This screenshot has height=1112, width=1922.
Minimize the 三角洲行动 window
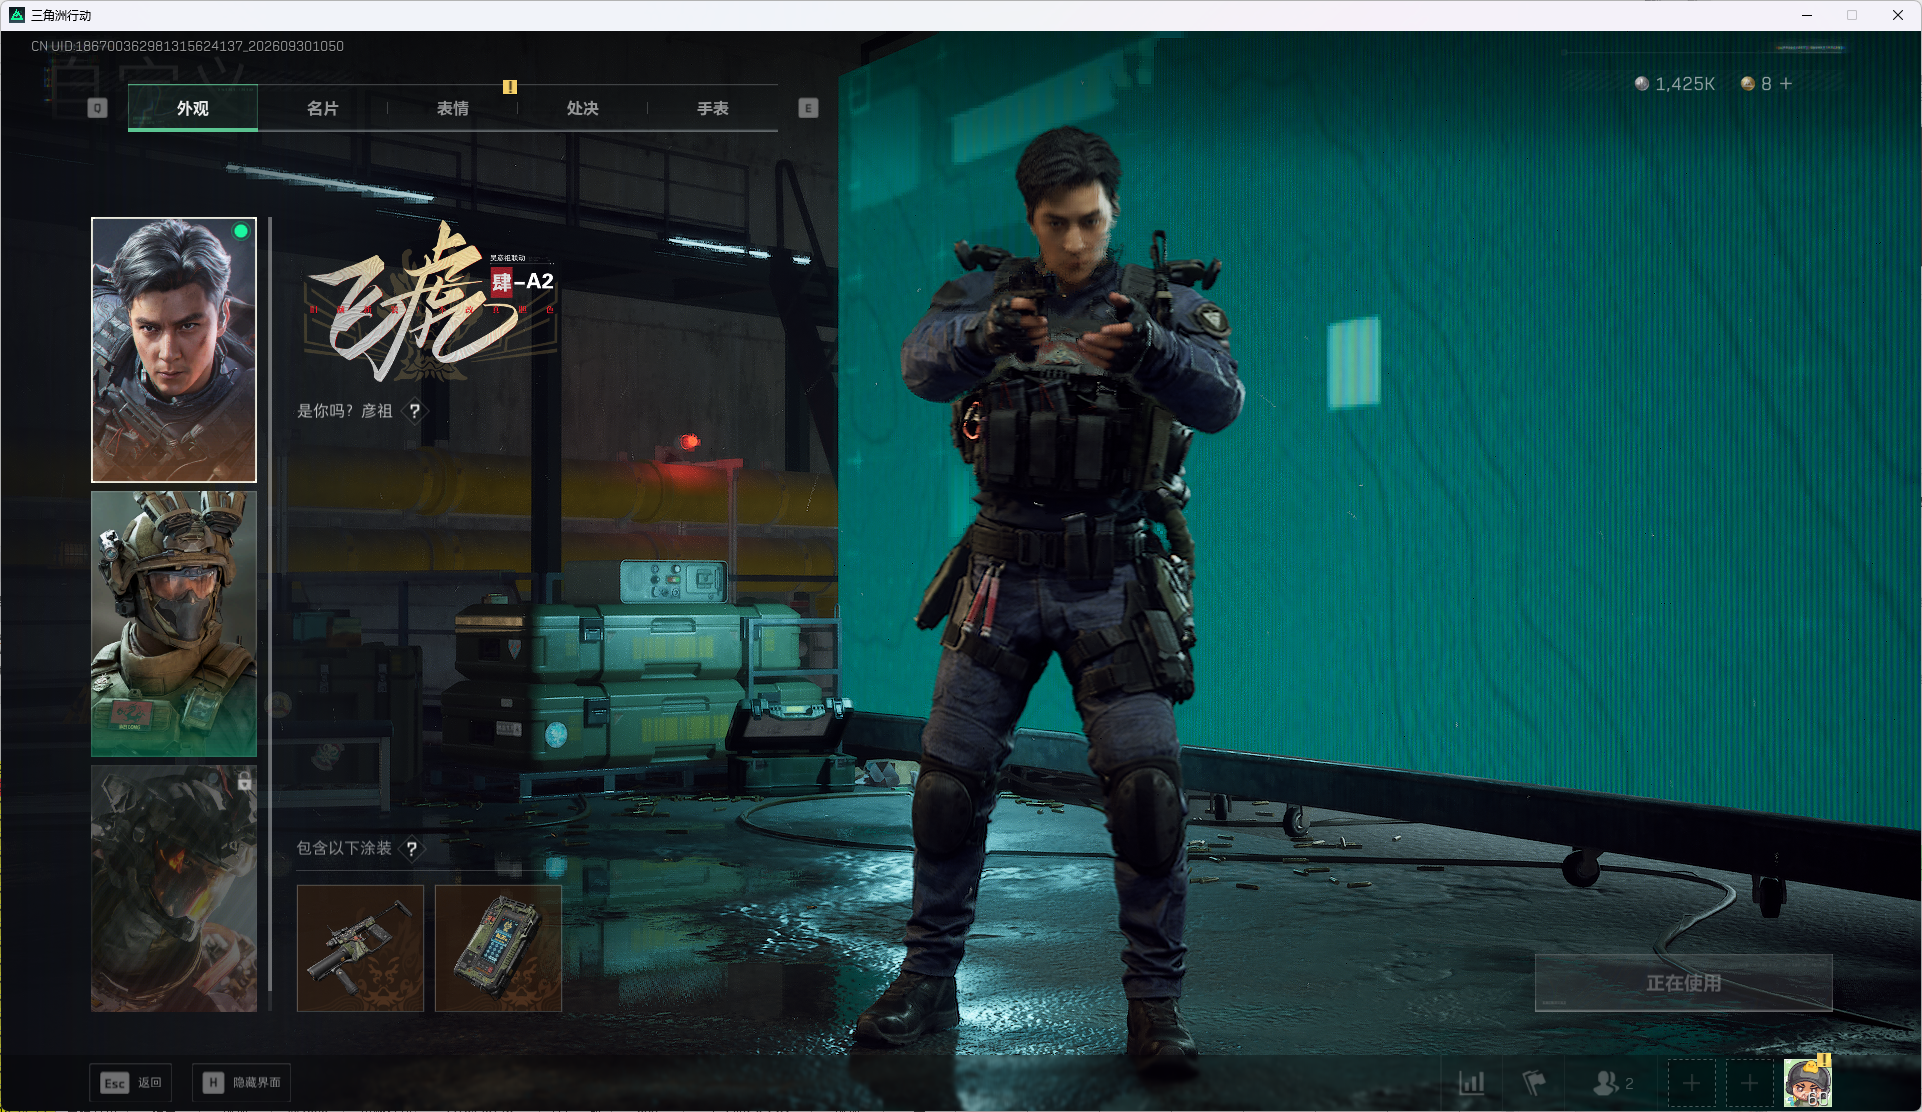1807,15
